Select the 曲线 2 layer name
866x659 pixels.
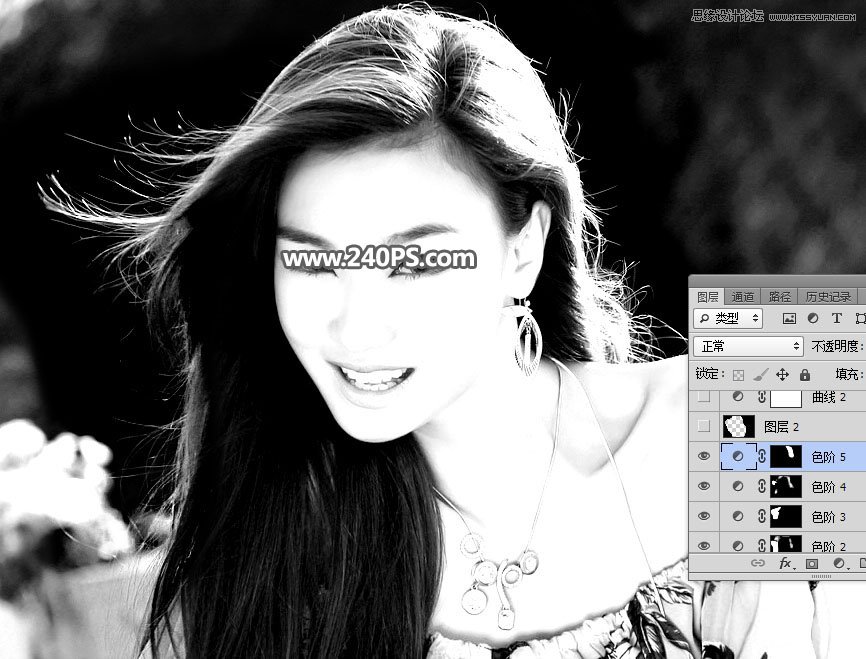pyautogui.click(x=828, y=397)
